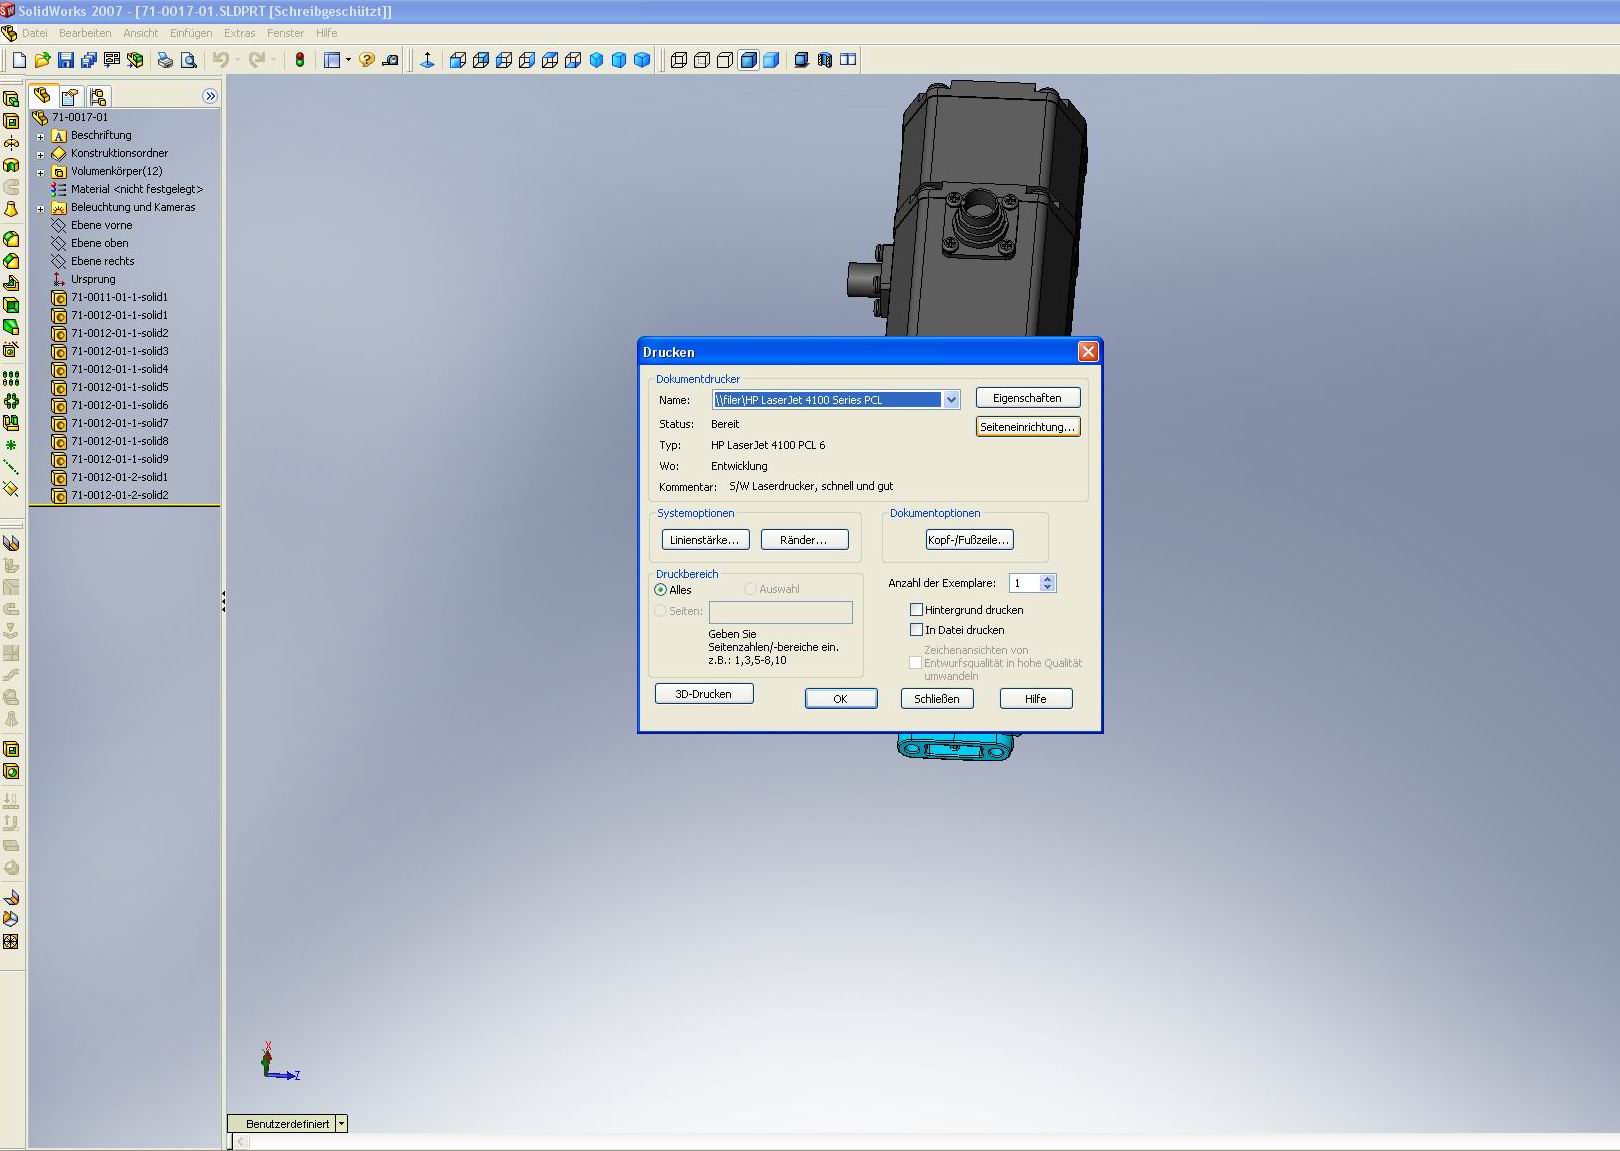1620x1151 pixels.
Task: Click the Seiteneinrichtung button
Action: pos(1027,427)
